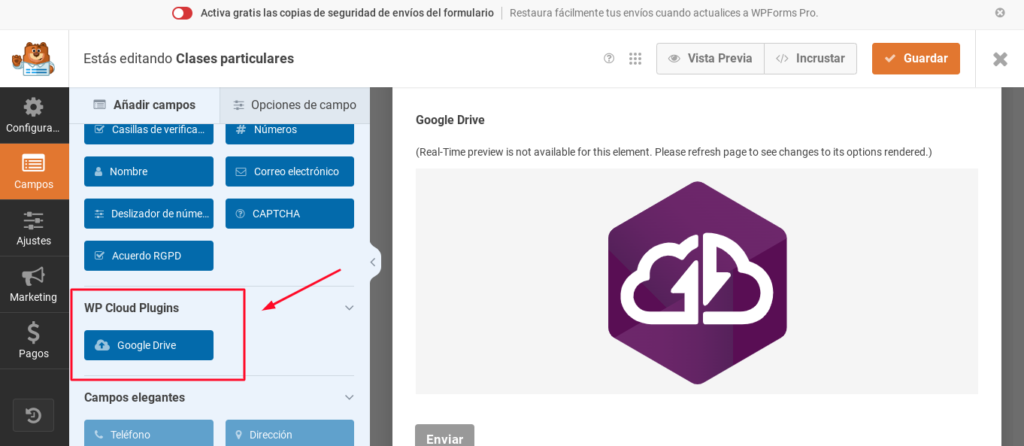The width and height of the screenshot is (1024, 446).
Task: Open Marketing megaphone sidebar section
Action: (x=34, y=284)
